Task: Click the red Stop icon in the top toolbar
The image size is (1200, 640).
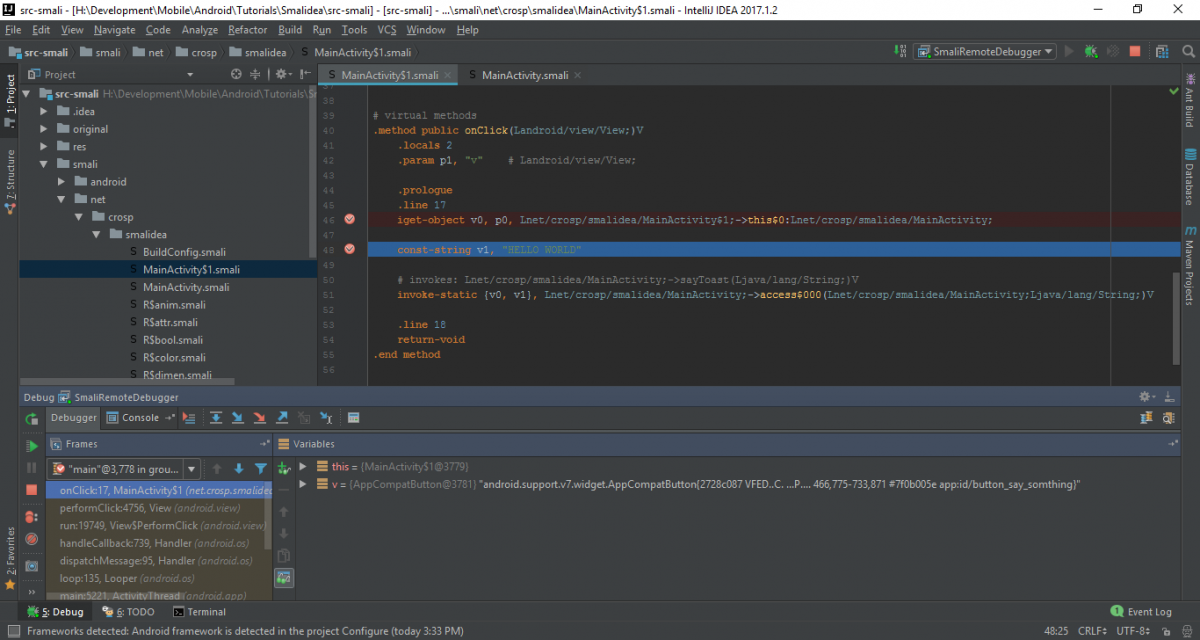Action: click(1135, 51)
